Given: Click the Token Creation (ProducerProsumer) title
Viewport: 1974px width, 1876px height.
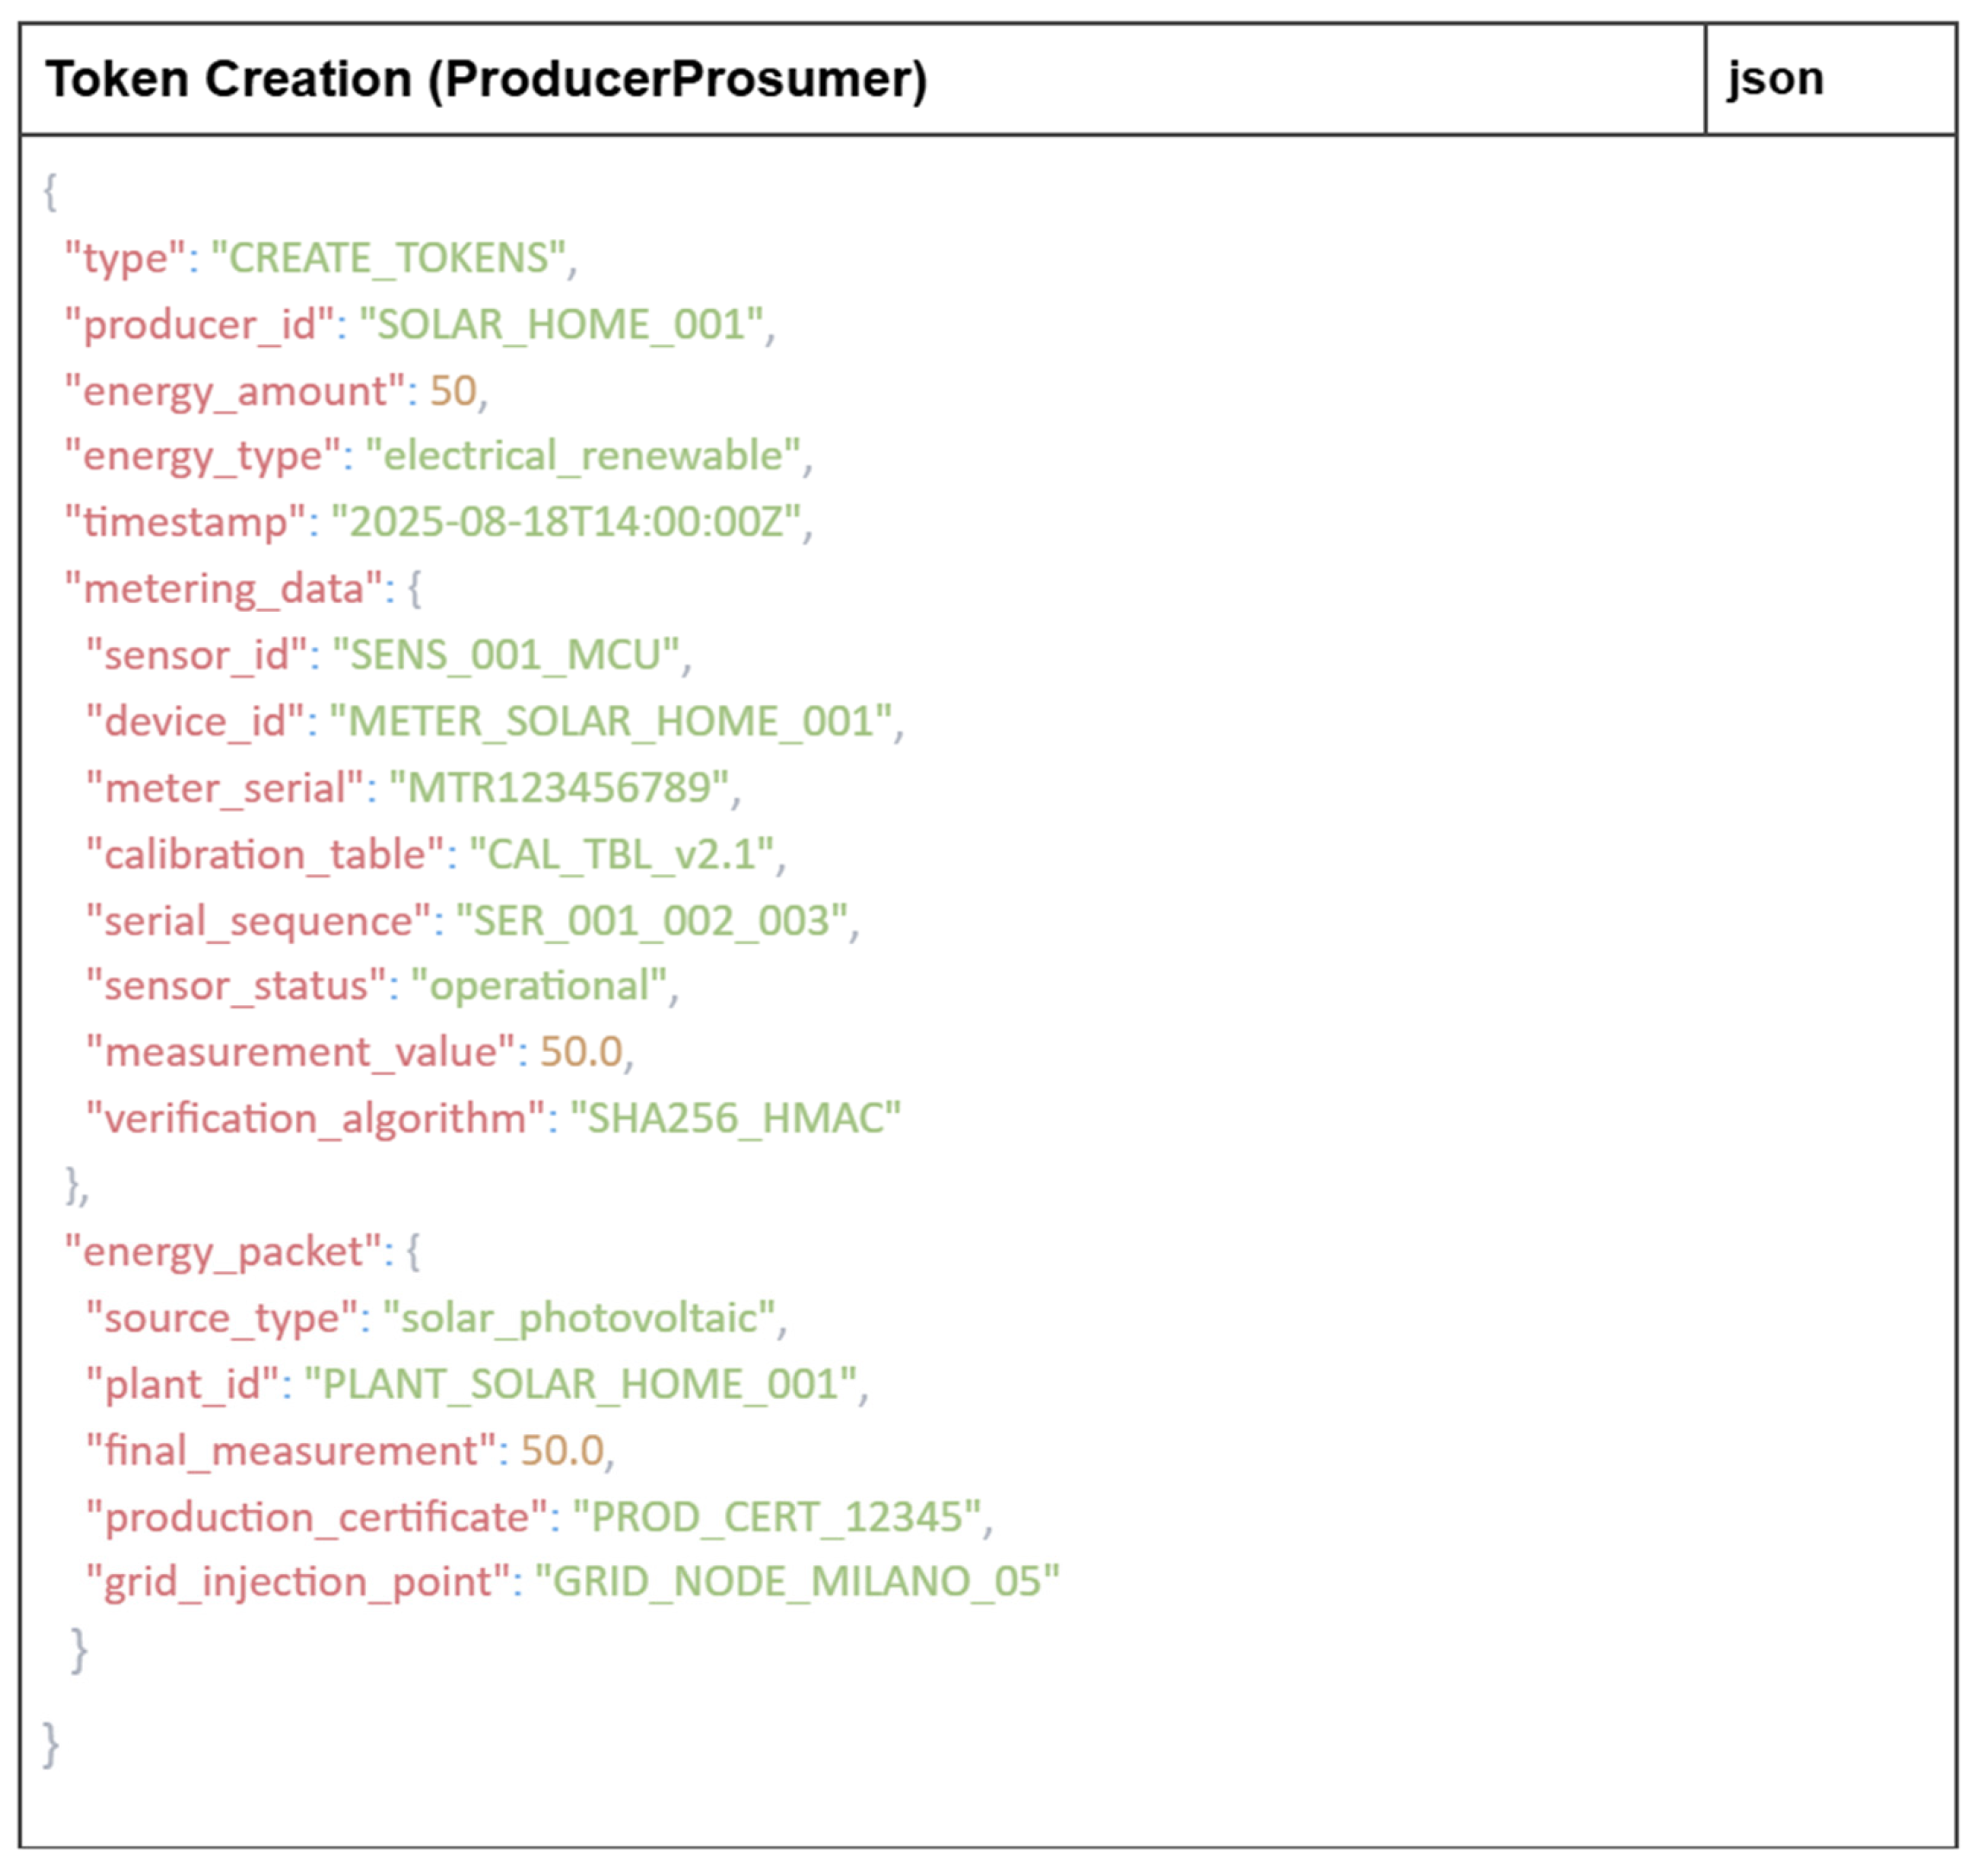Looking at the screenshot, I should click(486, 79).
